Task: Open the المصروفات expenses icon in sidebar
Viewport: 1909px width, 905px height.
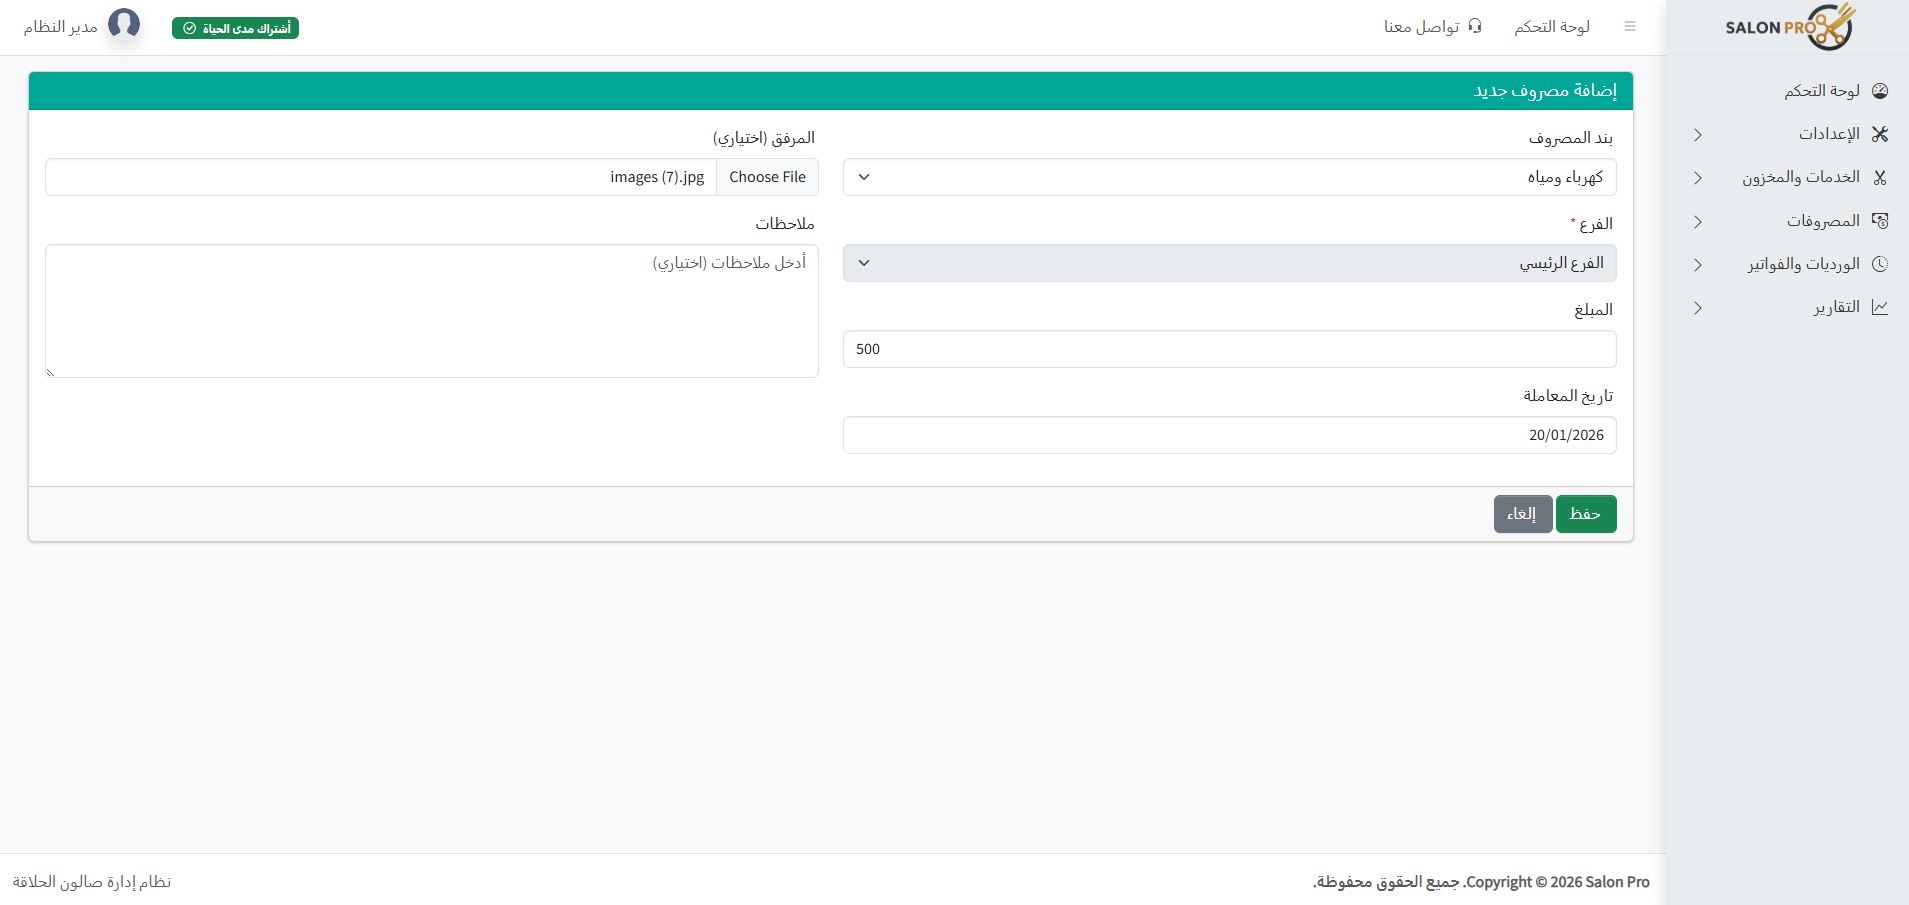Action: click(x=1880, y=220)
